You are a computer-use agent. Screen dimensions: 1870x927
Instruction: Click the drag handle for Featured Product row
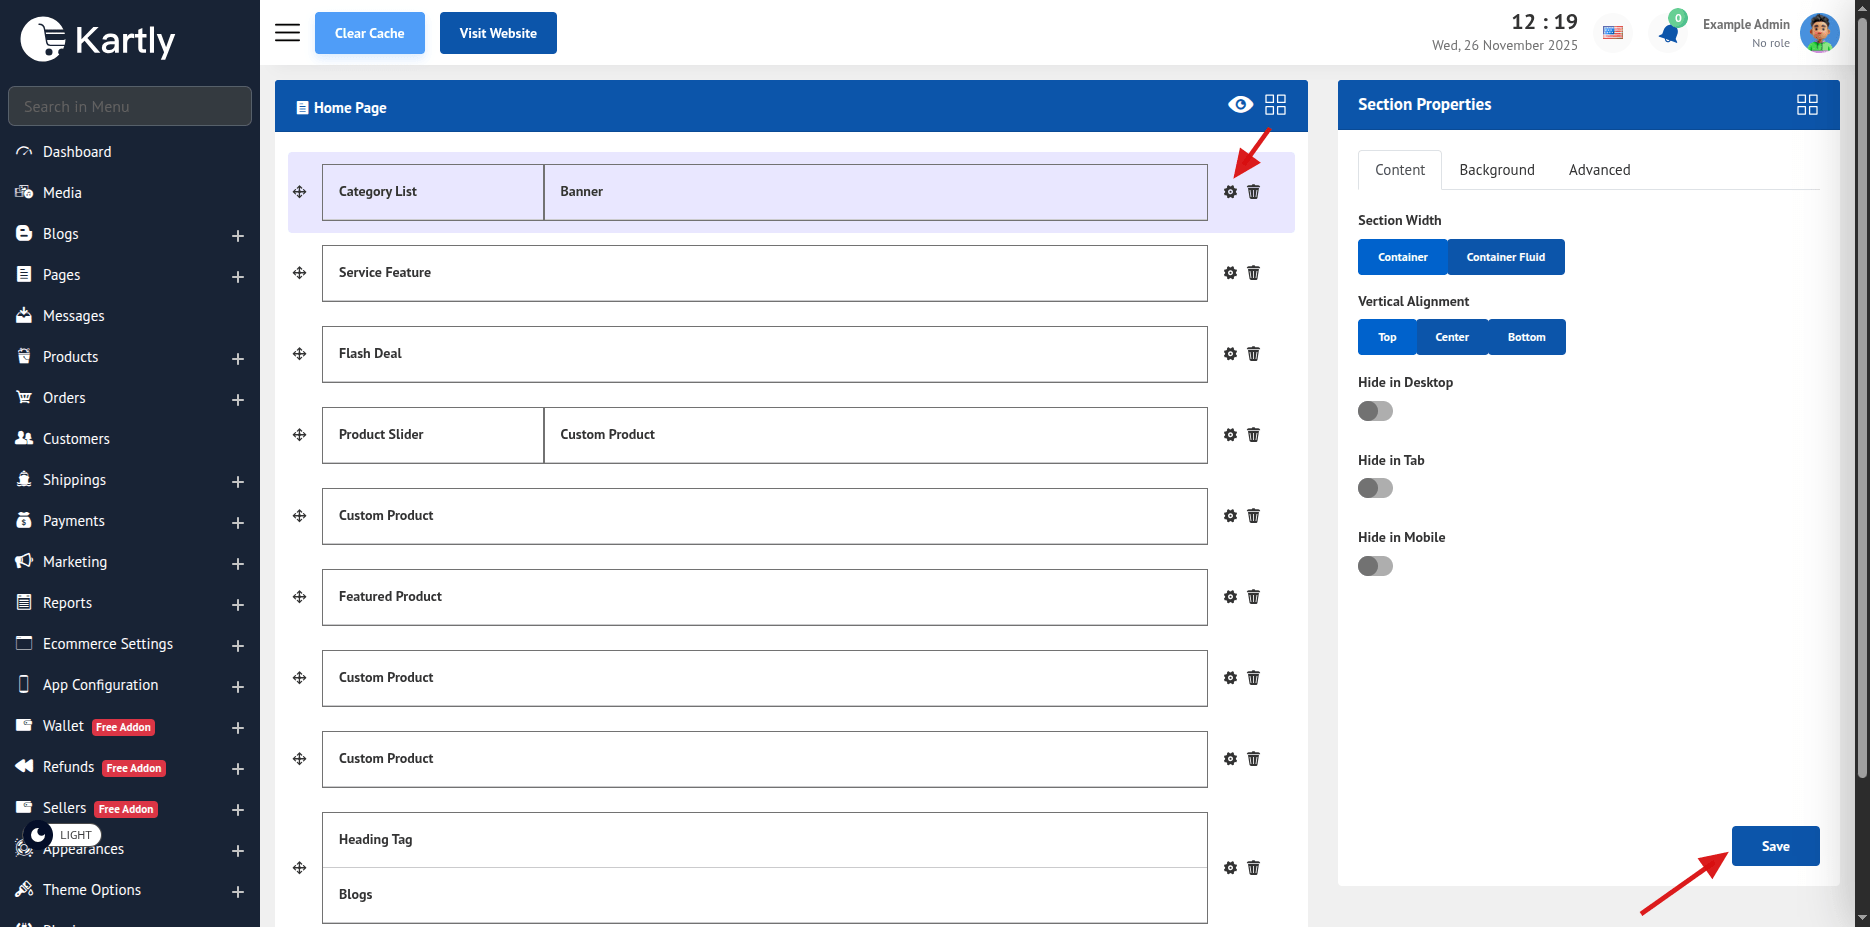(299, 597)
